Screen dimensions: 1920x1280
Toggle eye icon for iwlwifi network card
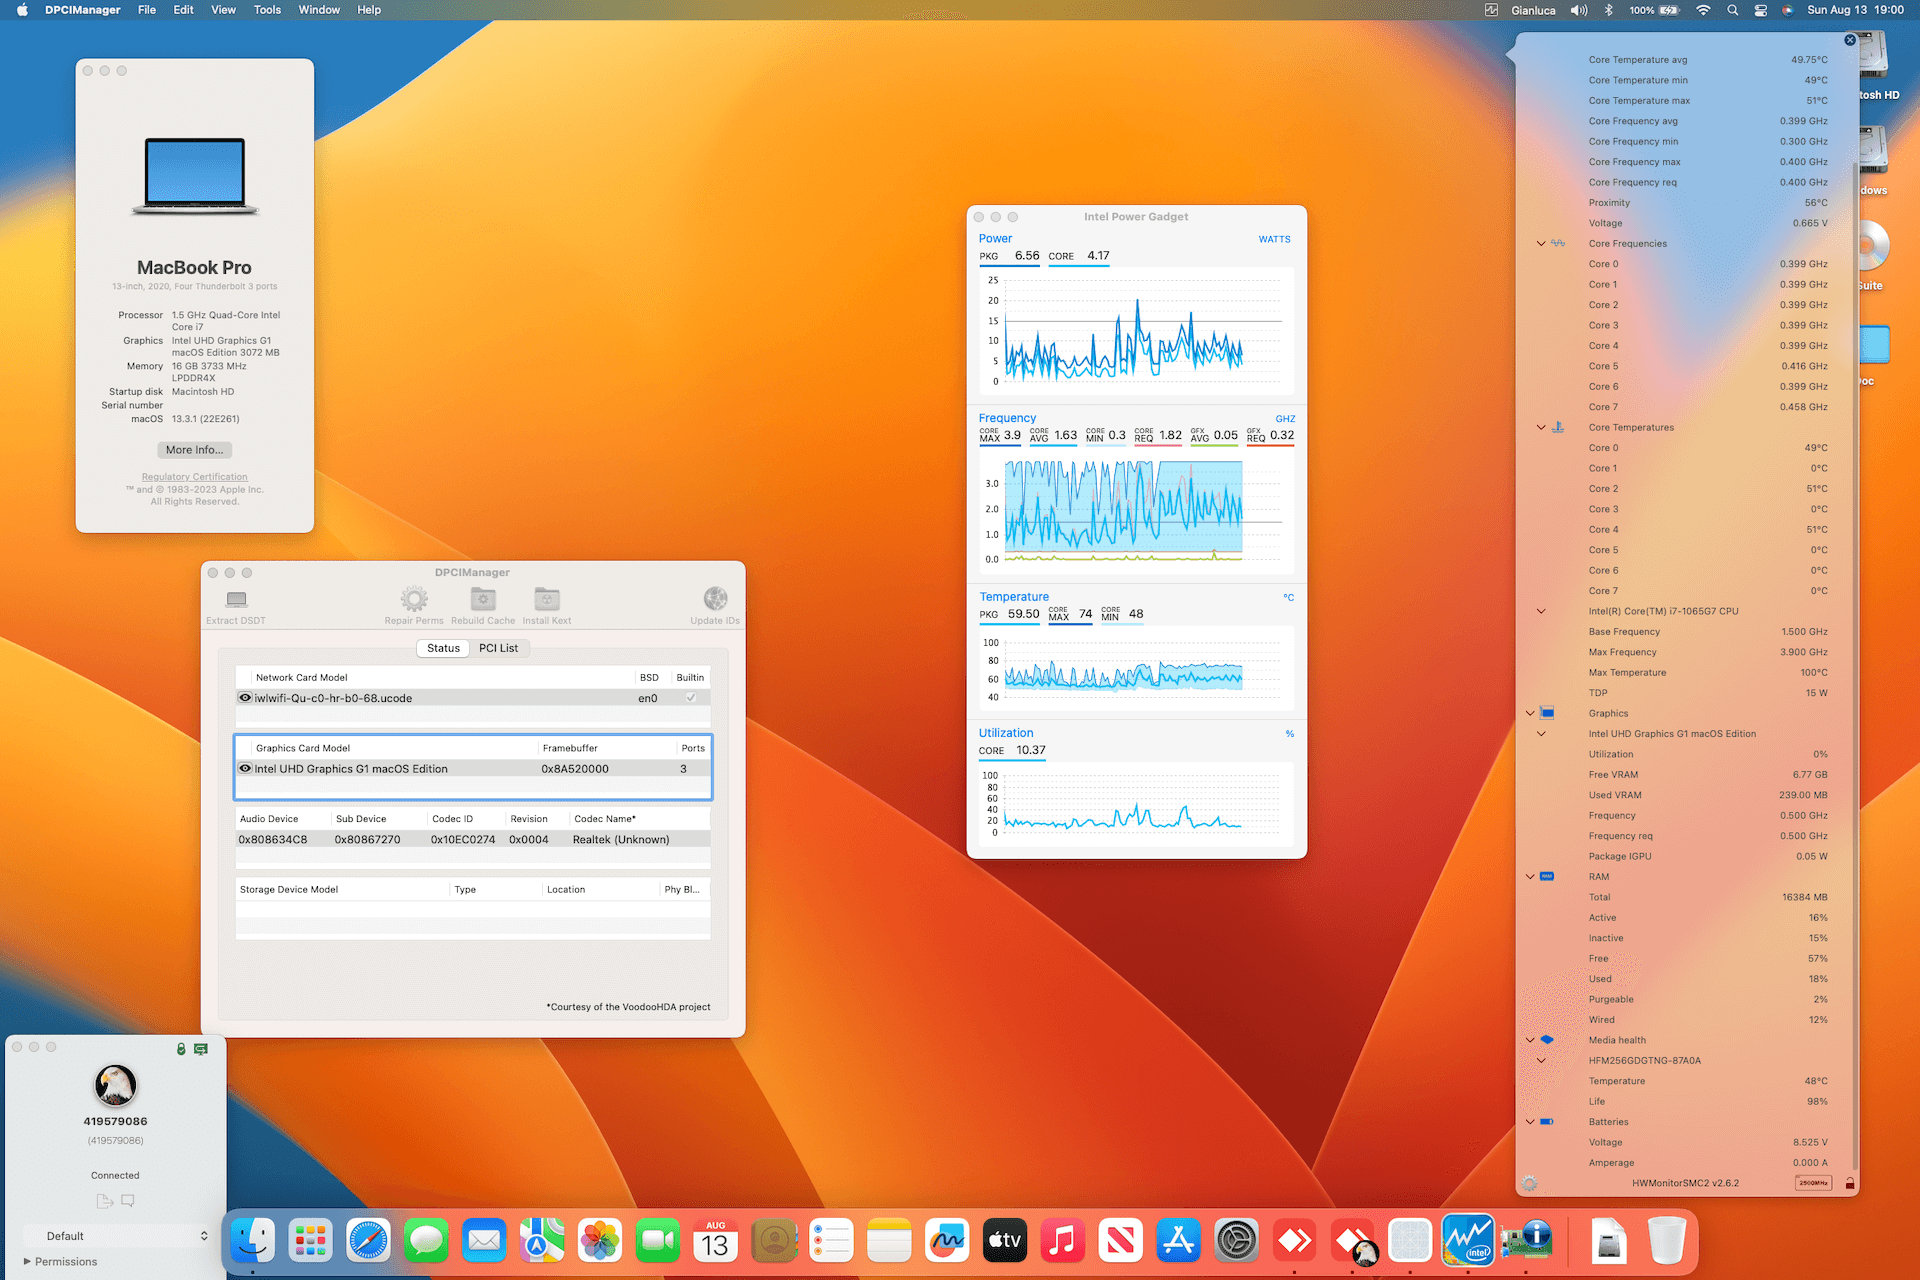pos(245,698)
